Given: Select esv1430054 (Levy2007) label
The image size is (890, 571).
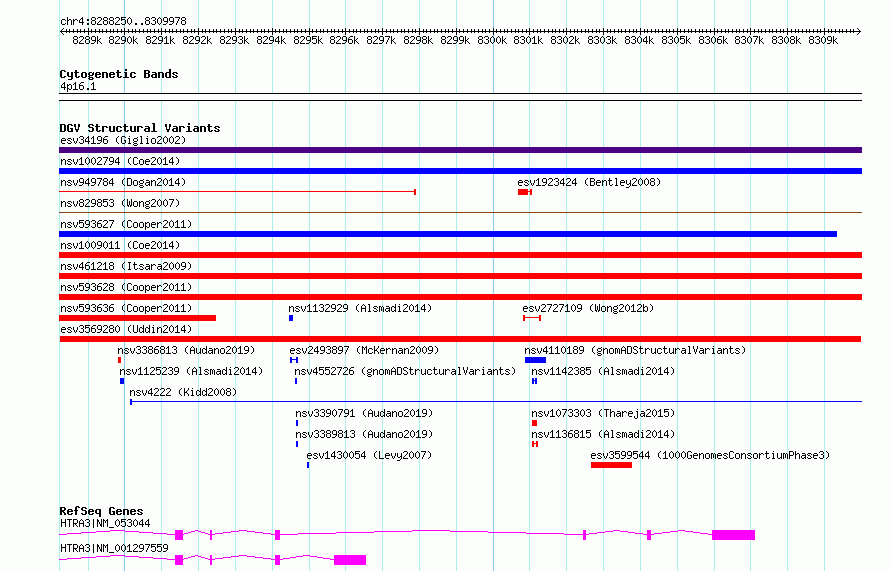Looking at the screenshot, I should click(x=369, y=455).
